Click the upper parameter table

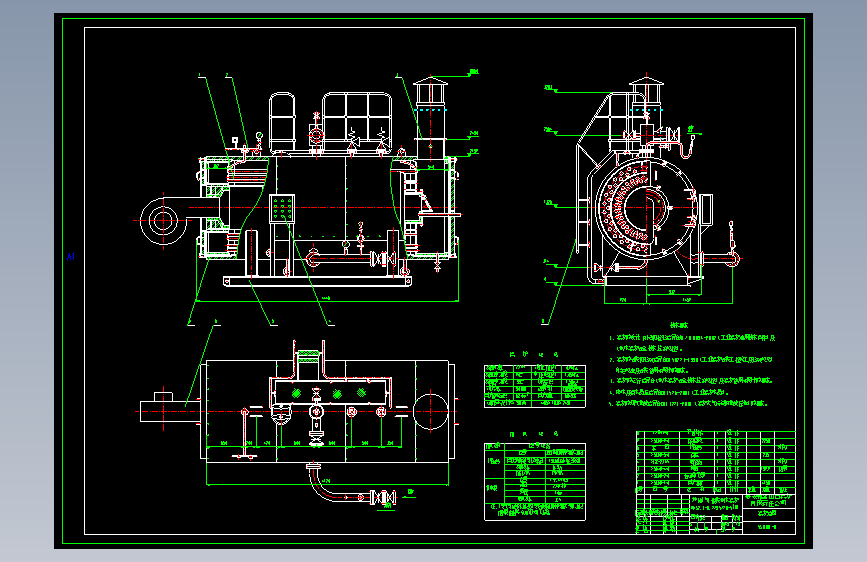click(535, 386)
